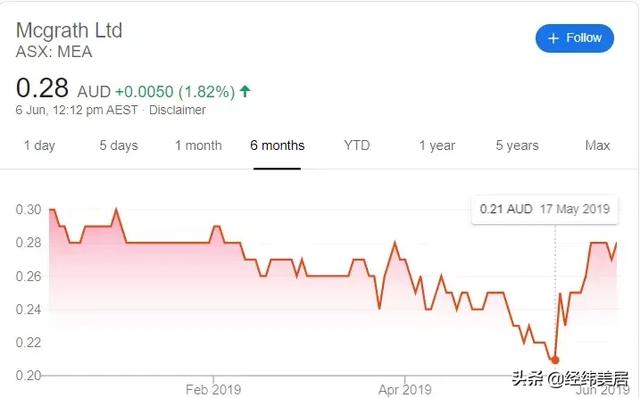Select the 1 day range tab
This screenshot has height=398, width=640.
tap(39, 145)
